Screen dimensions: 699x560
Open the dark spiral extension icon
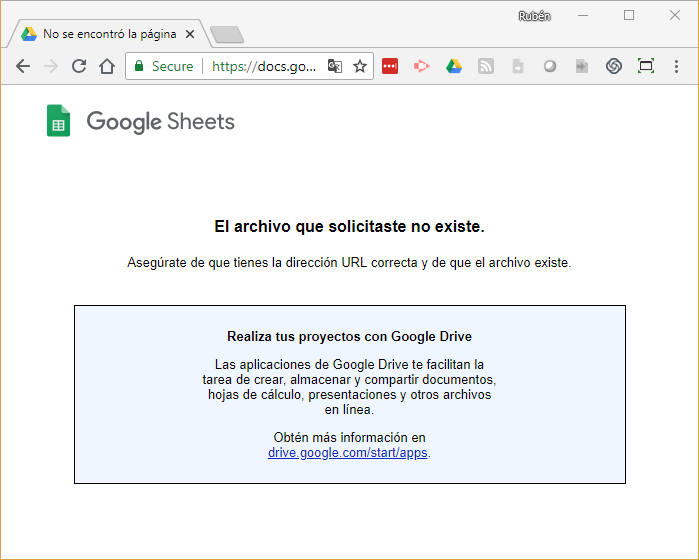(x=614, y=66)
